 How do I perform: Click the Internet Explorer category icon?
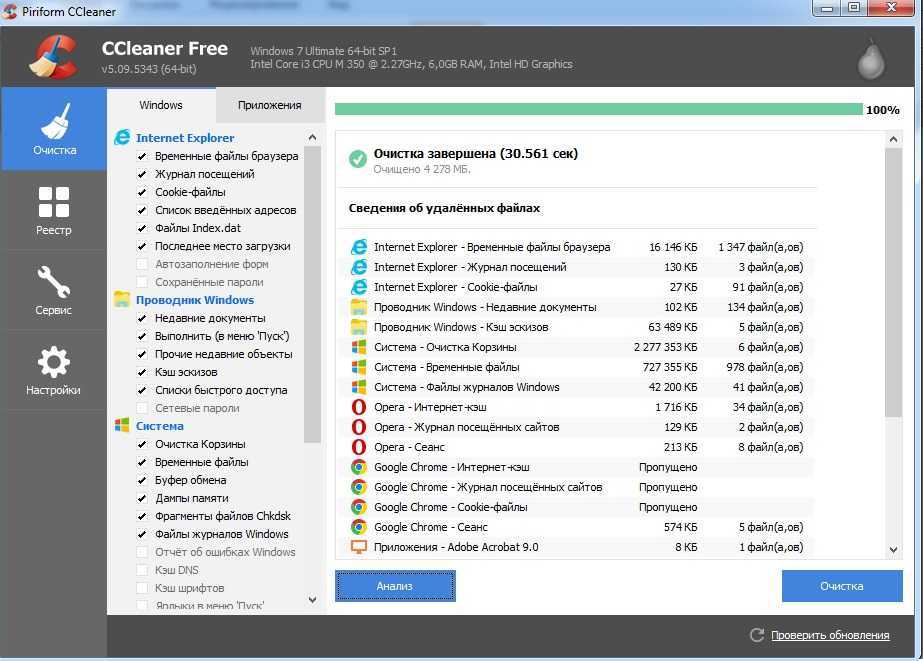click(122, 138)
